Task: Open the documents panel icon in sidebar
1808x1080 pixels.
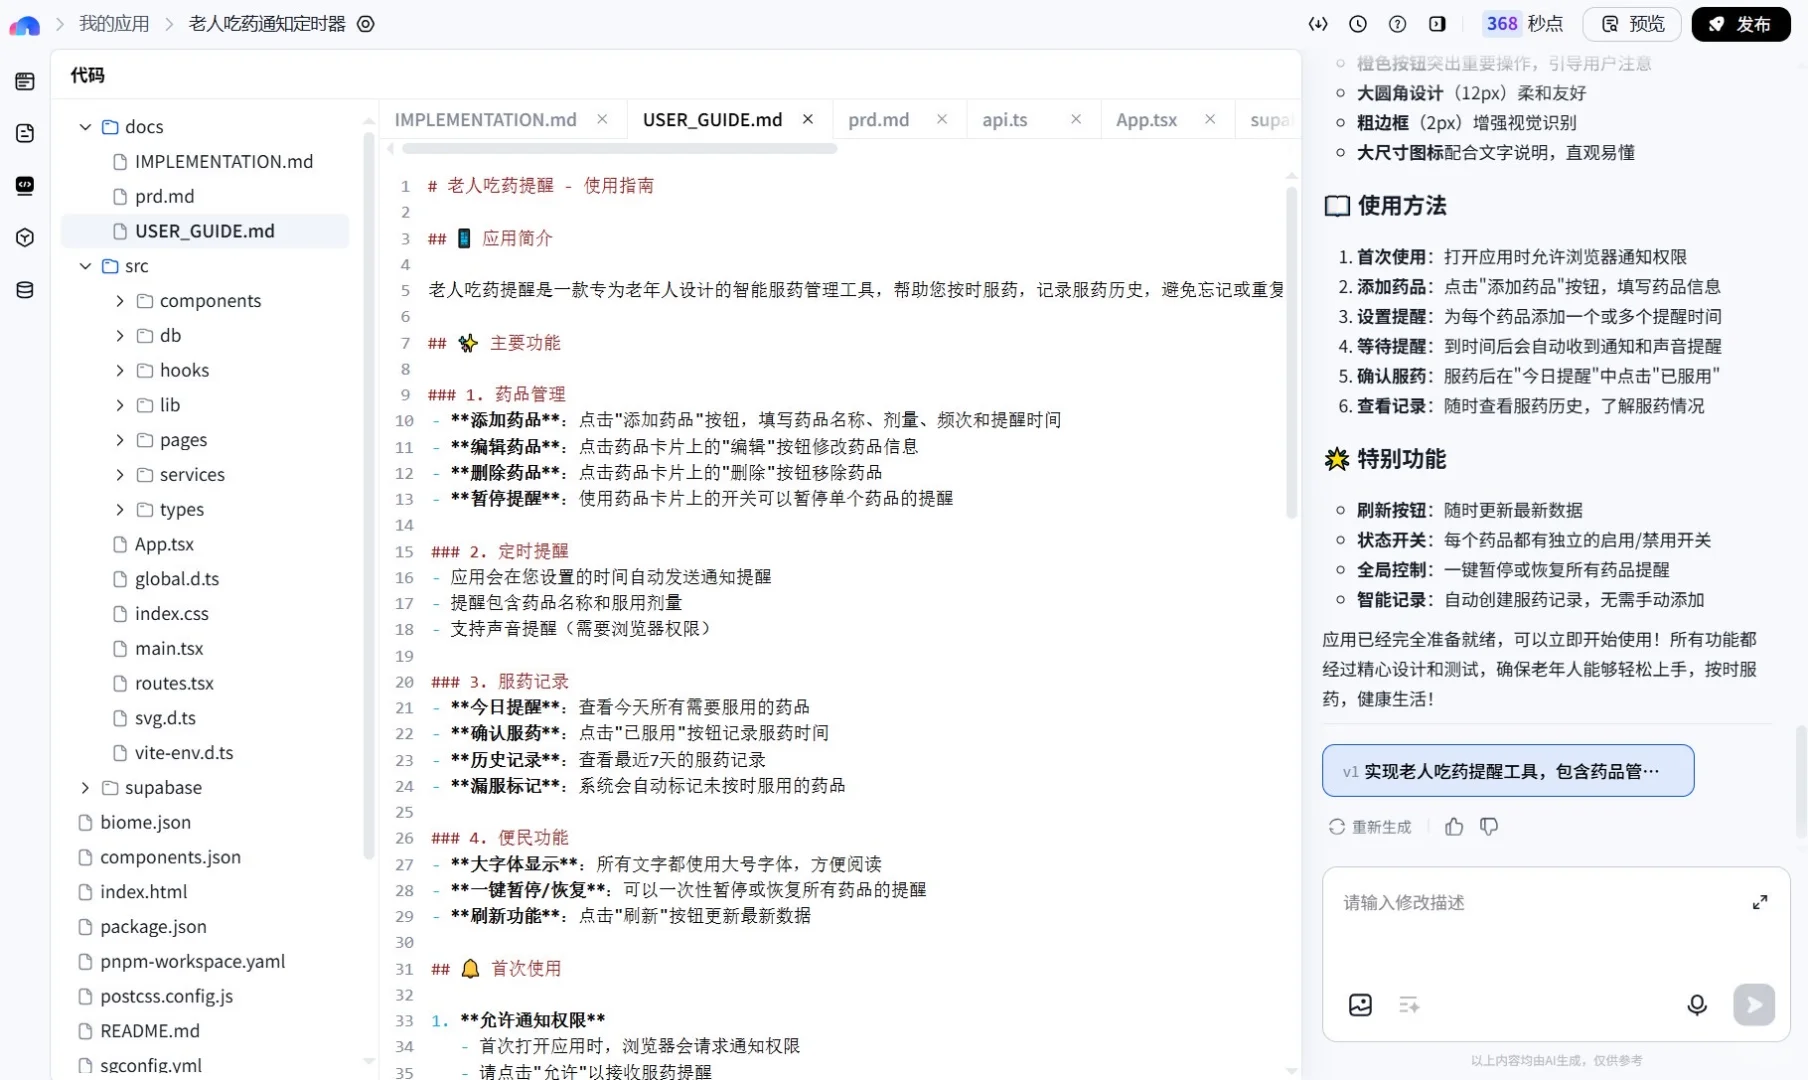Action: click(24, 133)
